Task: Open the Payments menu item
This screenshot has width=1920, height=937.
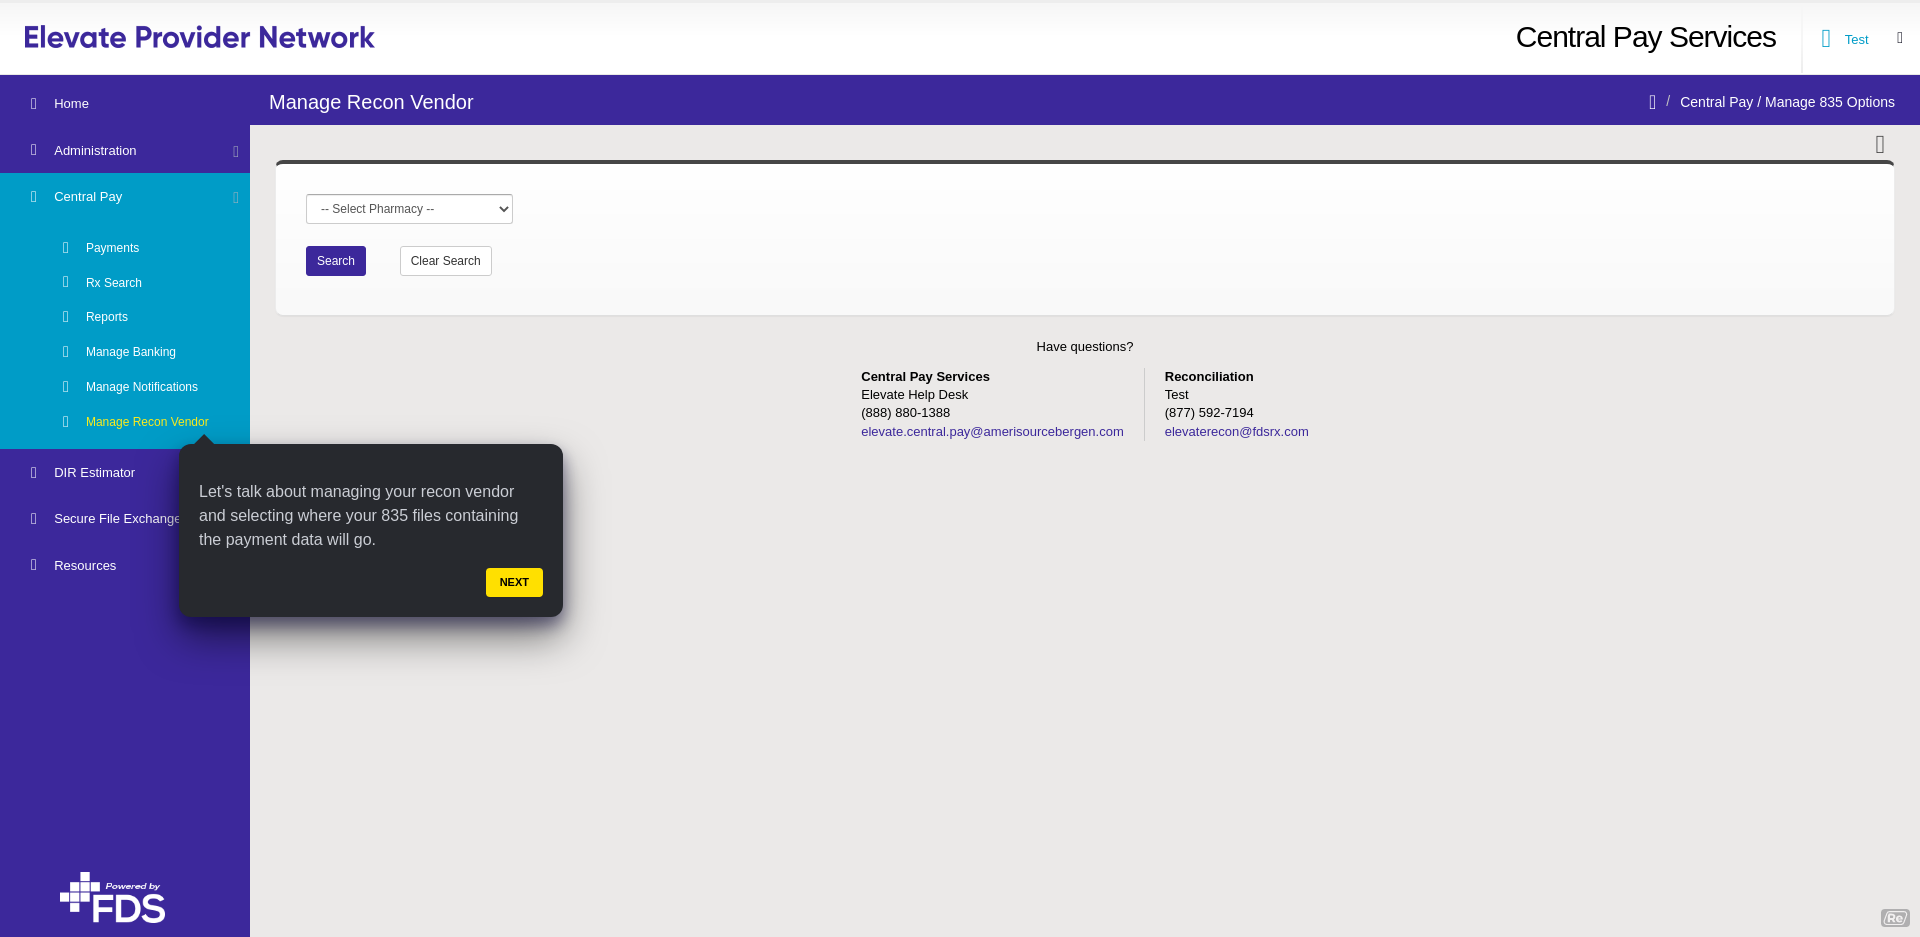Action: (x=112, y=248)
